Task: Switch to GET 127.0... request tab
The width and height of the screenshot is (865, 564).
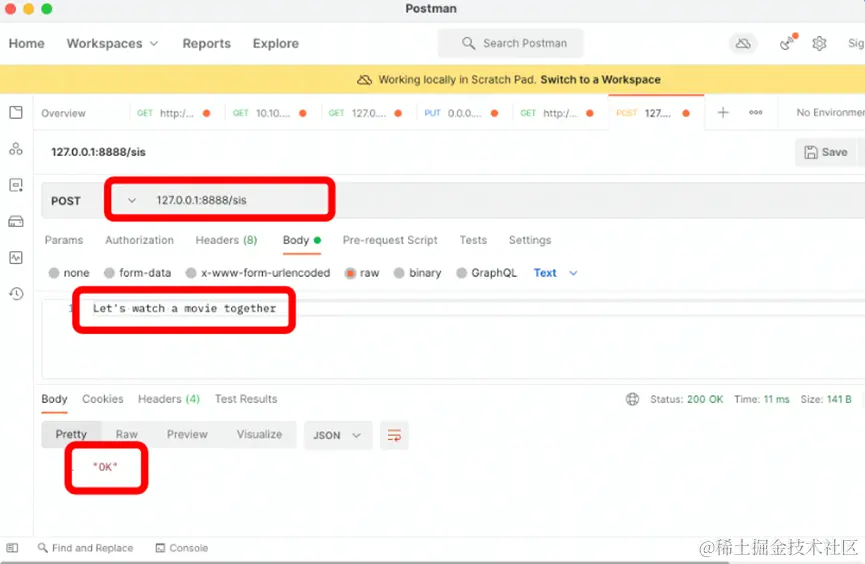Action: click(x=365, y=113)
